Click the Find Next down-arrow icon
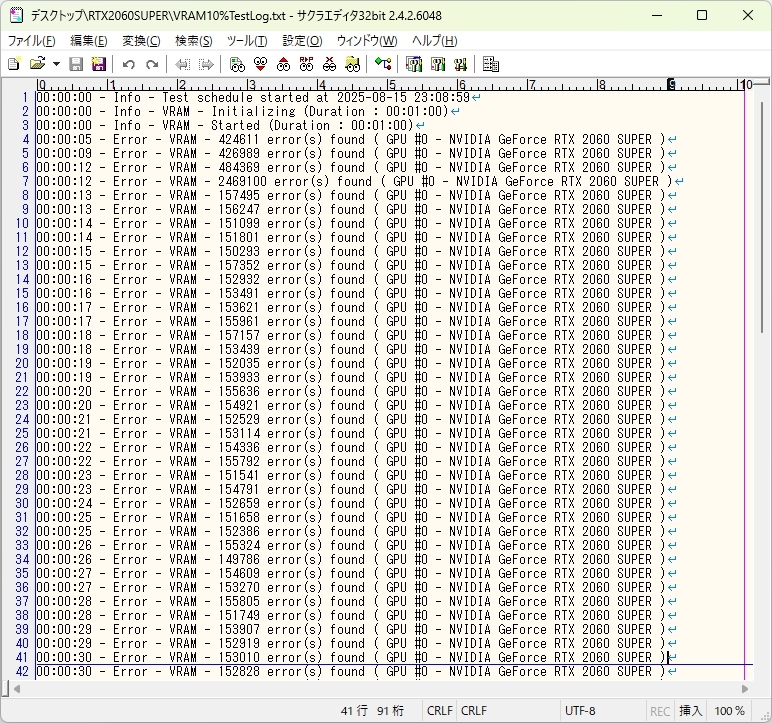This screenshot has width=772, height=723. pos(260,64)
